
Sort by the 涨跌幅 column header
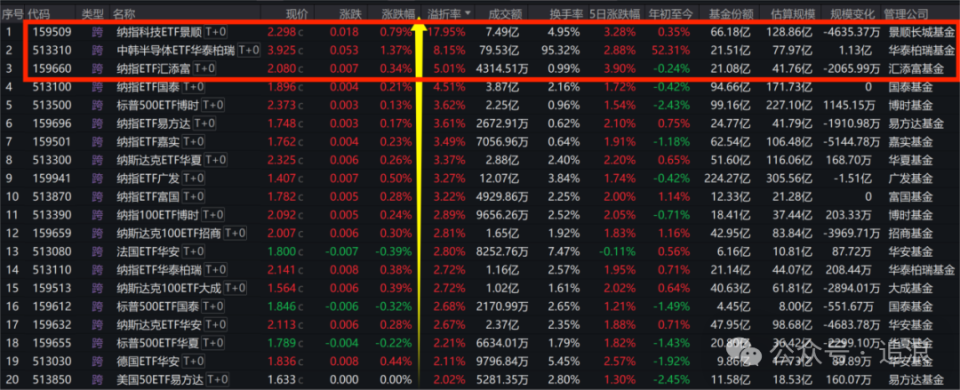[399, 13]
